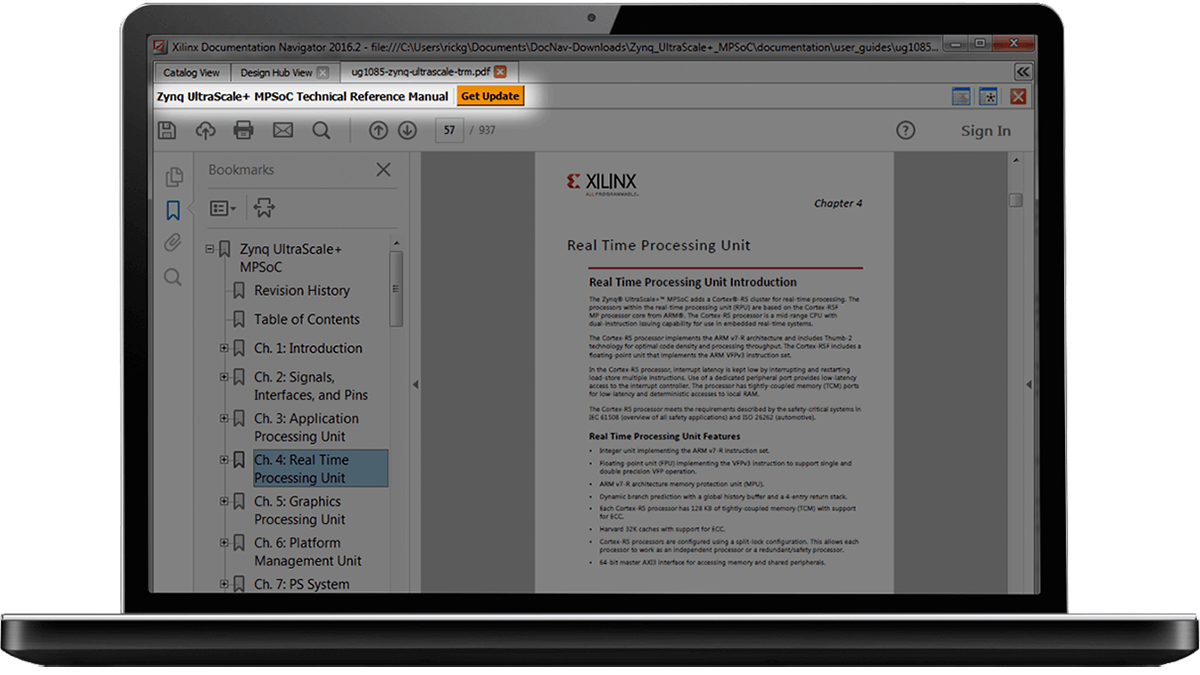Click the page number field showing 57

pyautogui.click(x=450, y=130)
